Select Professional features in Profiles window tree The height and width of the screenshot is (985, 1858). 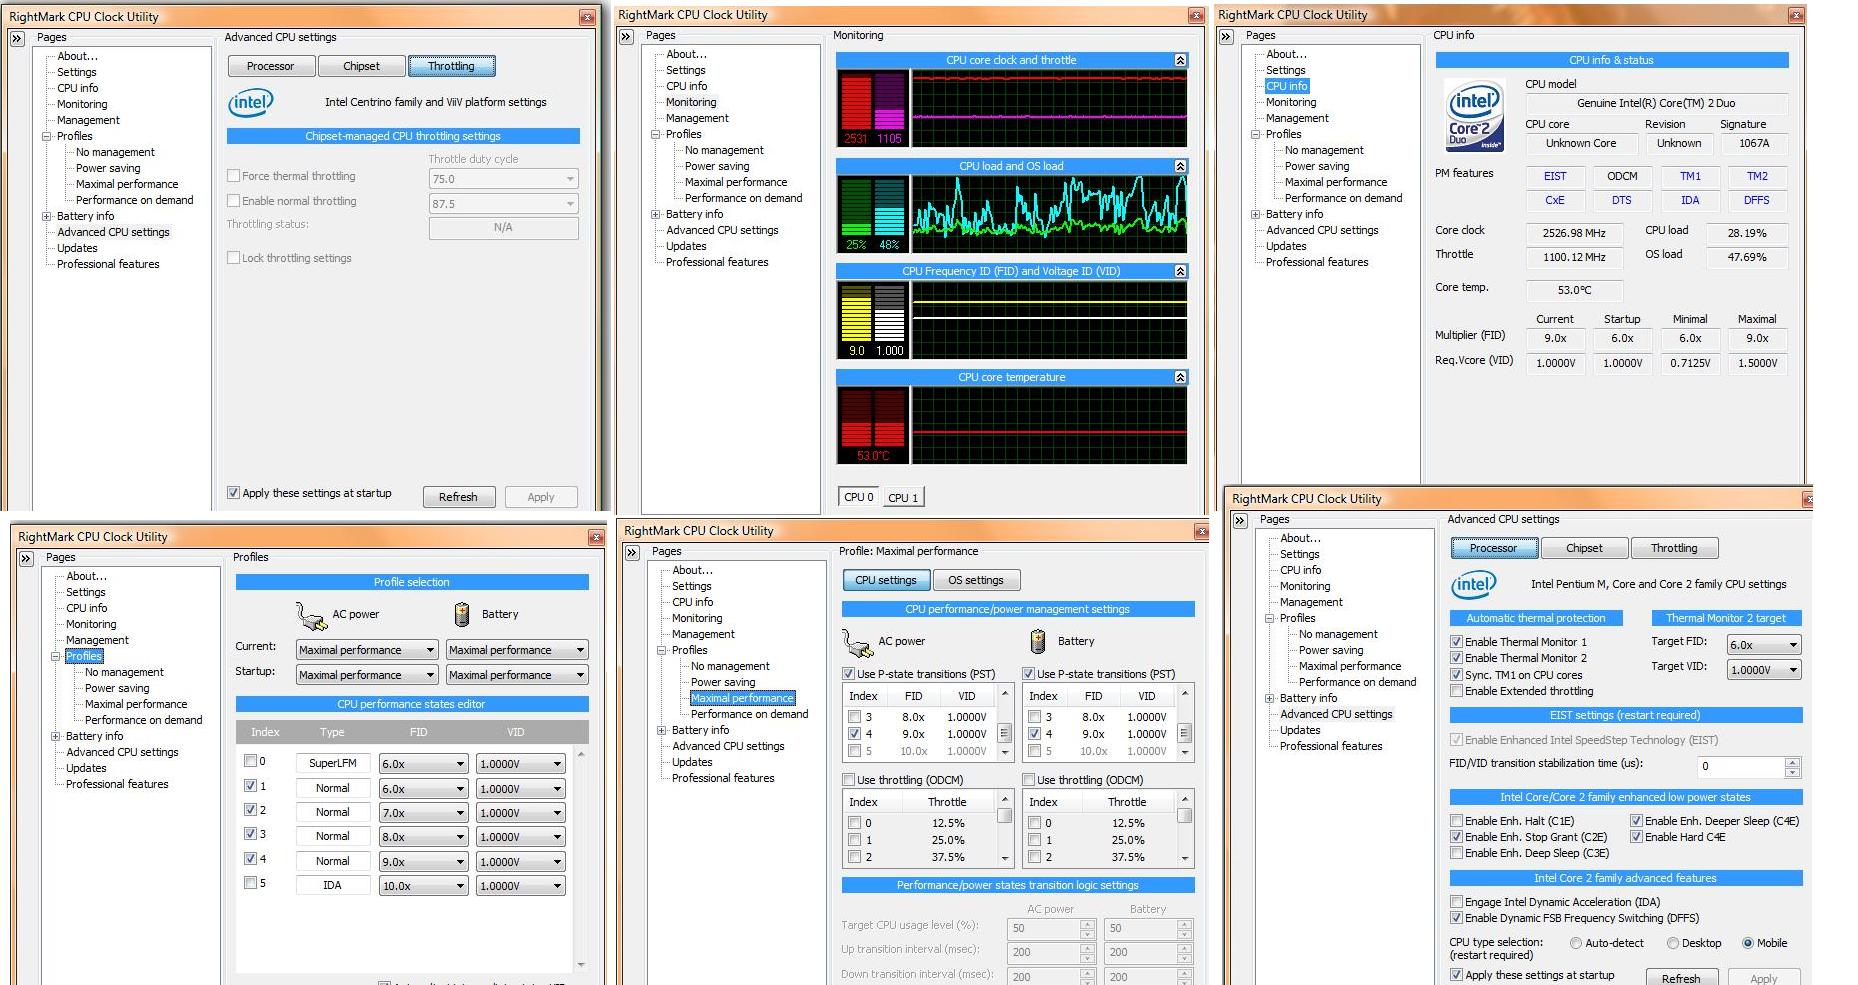tap(117, 784)
